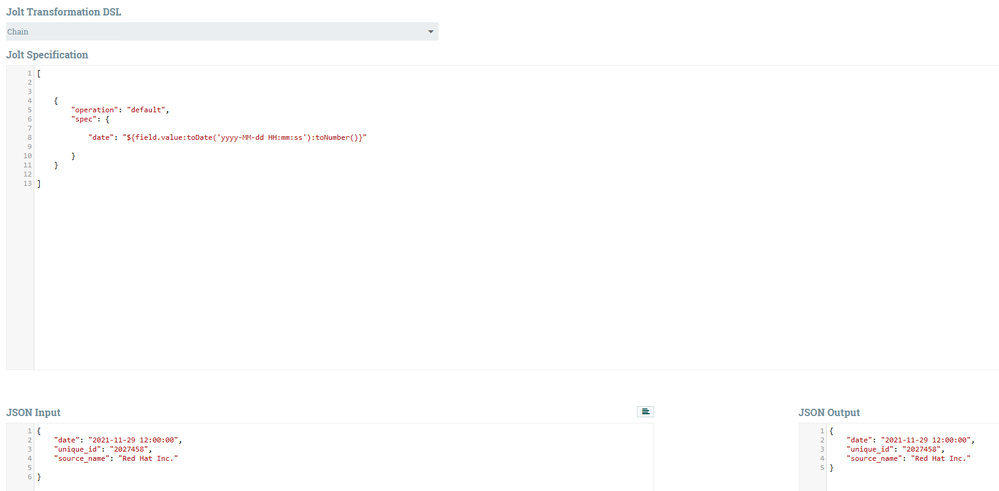The image size is (999, 491).
Task: Click the JSON Output heading
Action: (x=829, y=413)
